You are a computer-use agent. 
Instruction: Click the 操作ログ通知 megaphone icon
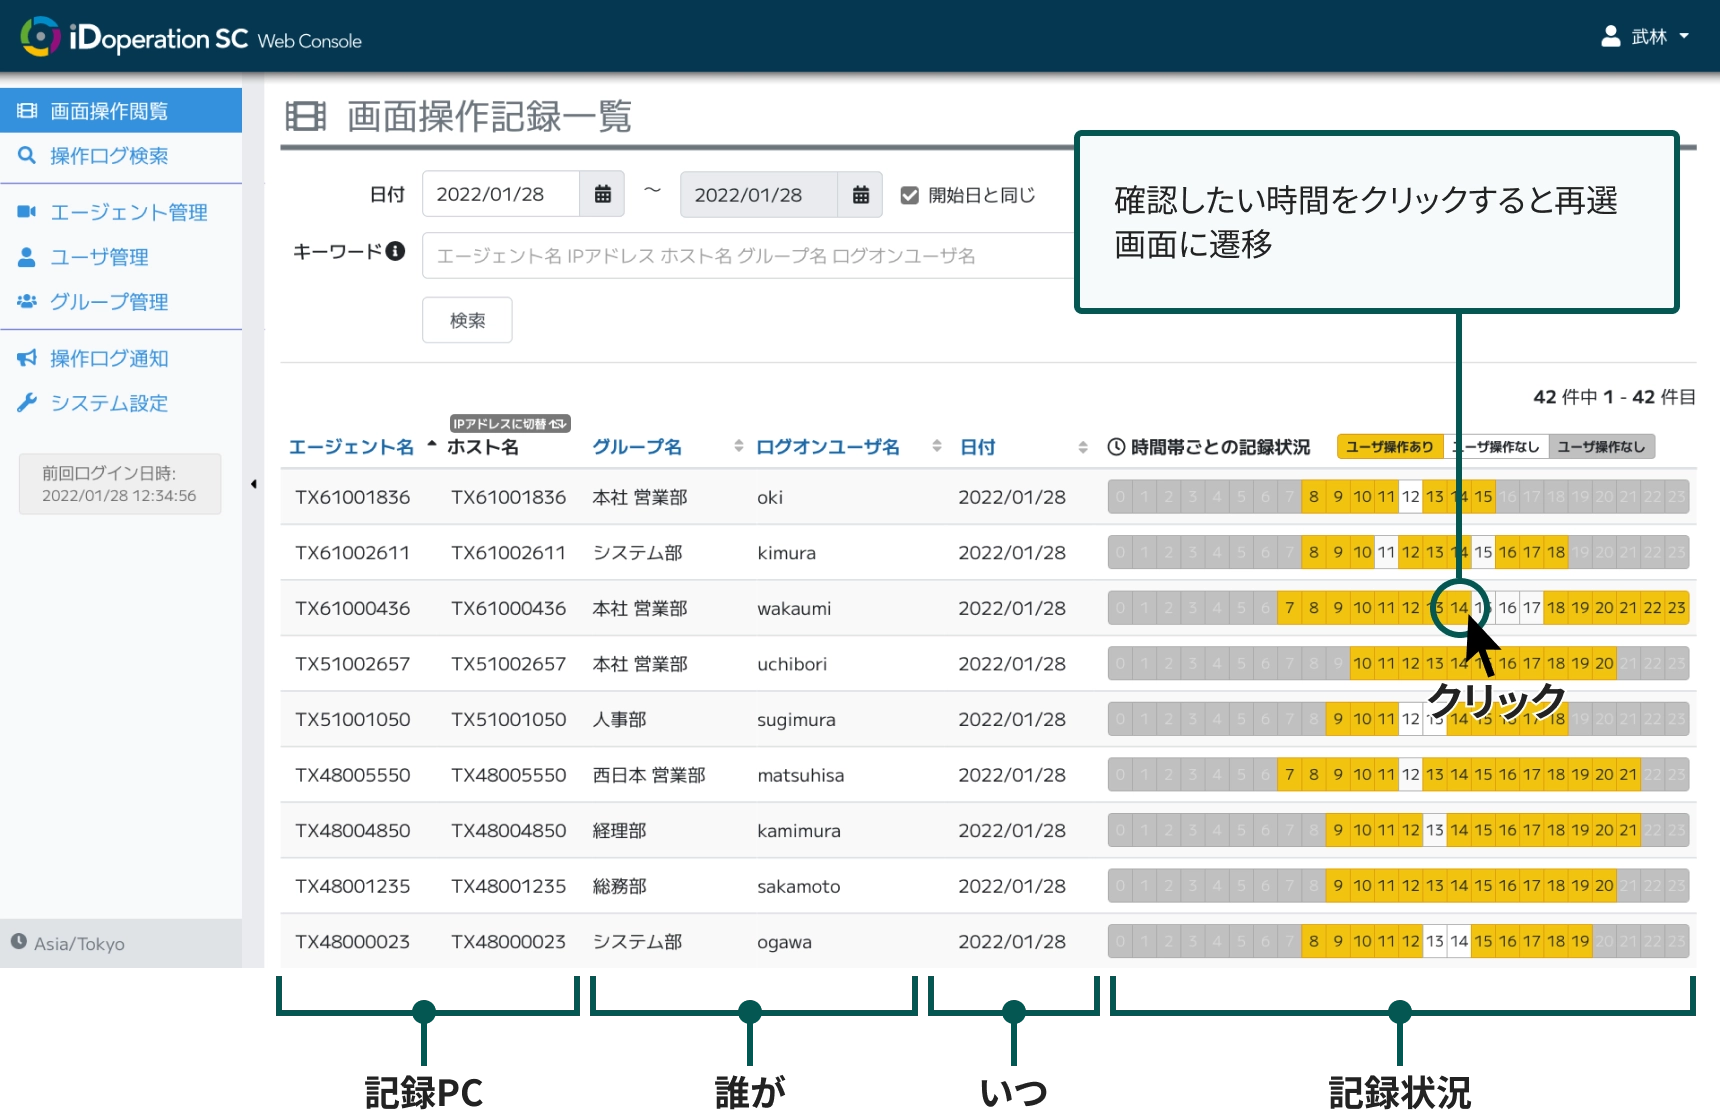click(x=27, y=358)
